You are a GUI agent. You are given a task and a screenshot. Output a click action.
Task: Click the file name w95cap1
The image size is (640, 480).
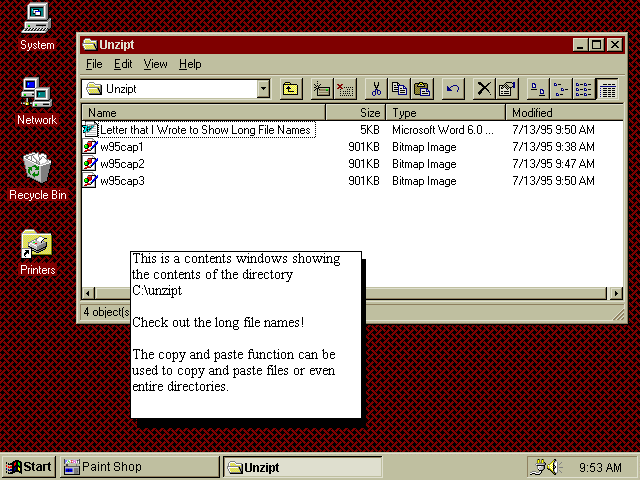122,147
